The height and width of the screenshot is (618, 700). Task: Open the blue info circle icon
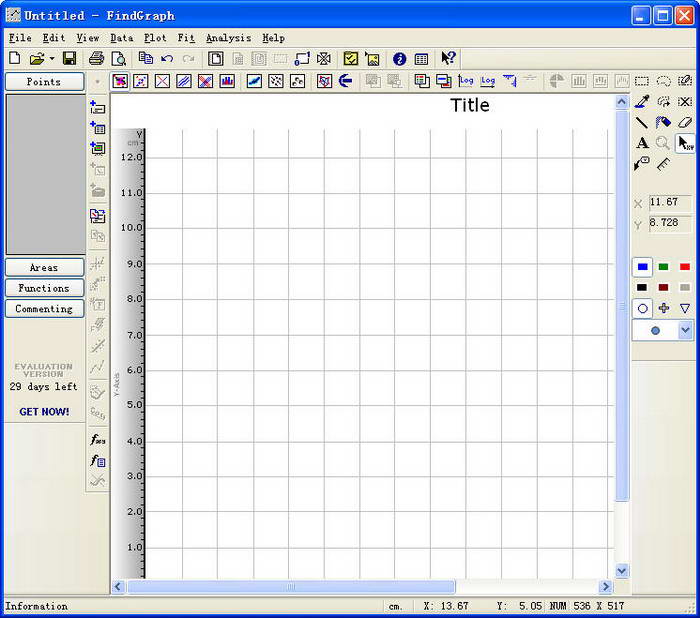(400, 58)
